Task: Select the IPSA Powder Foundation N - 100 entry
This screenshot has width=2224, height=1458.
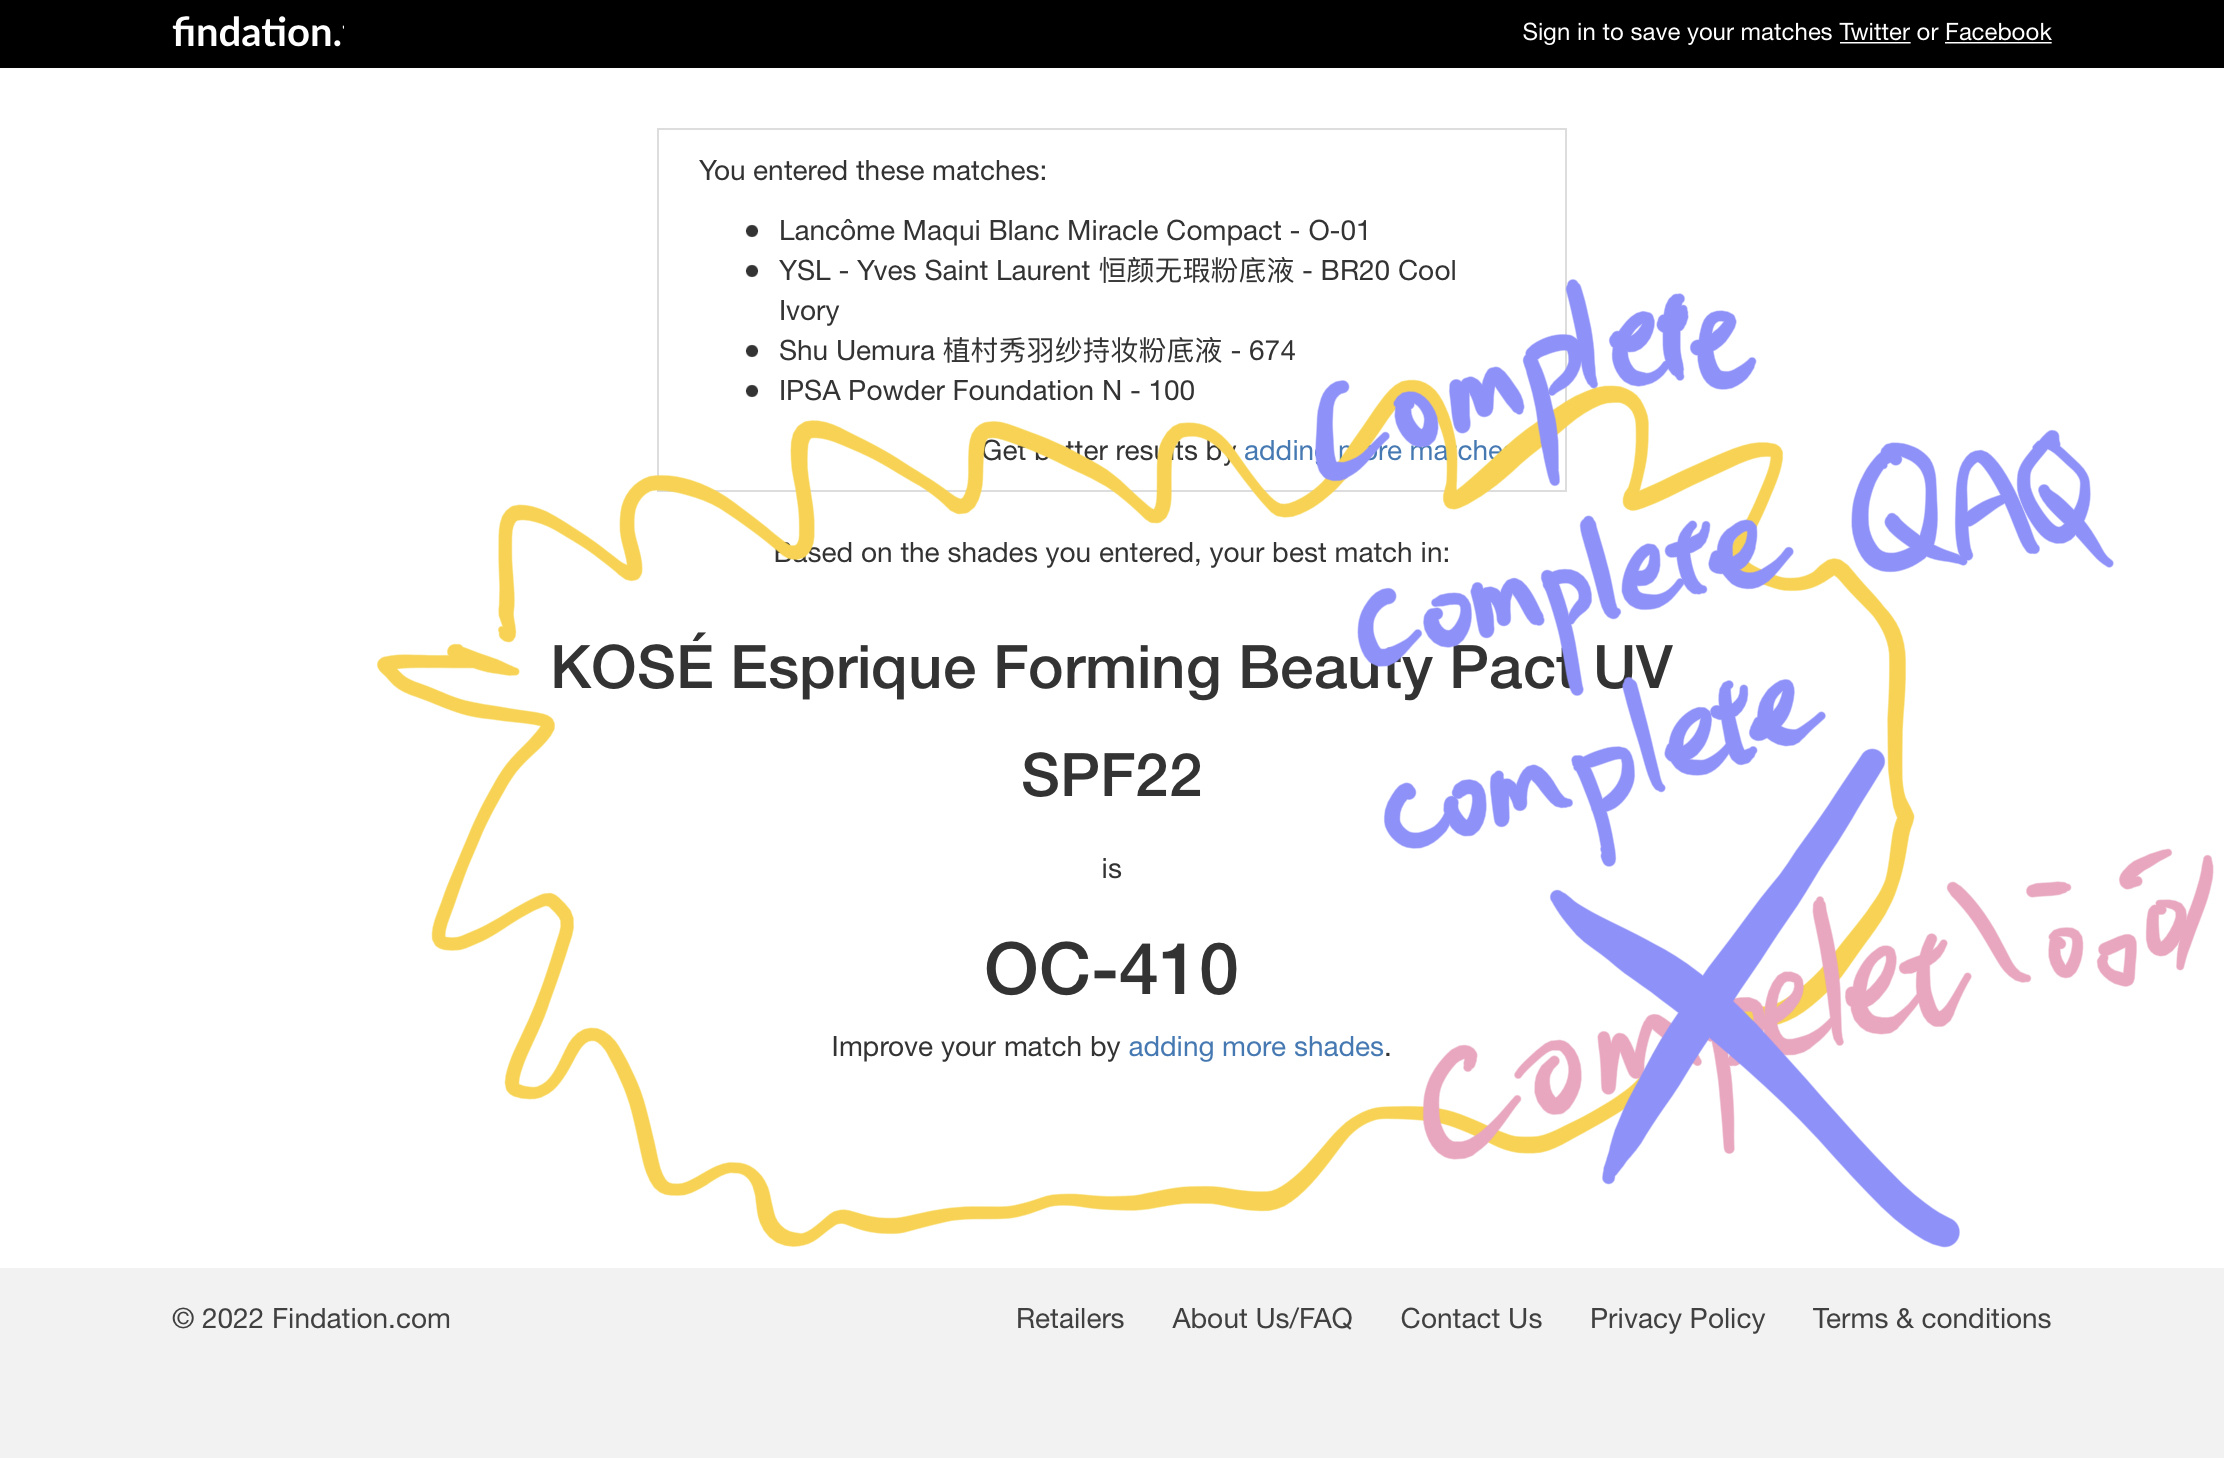Action: click(986, 391)
